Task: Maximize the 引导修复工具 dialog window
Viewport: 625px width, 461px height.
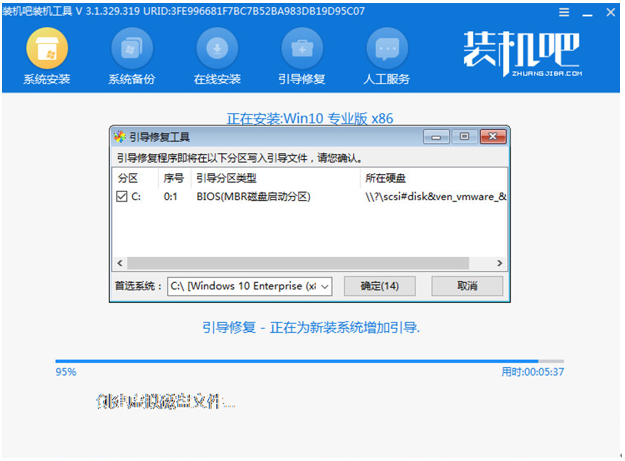Action: (x=464, y=137)
